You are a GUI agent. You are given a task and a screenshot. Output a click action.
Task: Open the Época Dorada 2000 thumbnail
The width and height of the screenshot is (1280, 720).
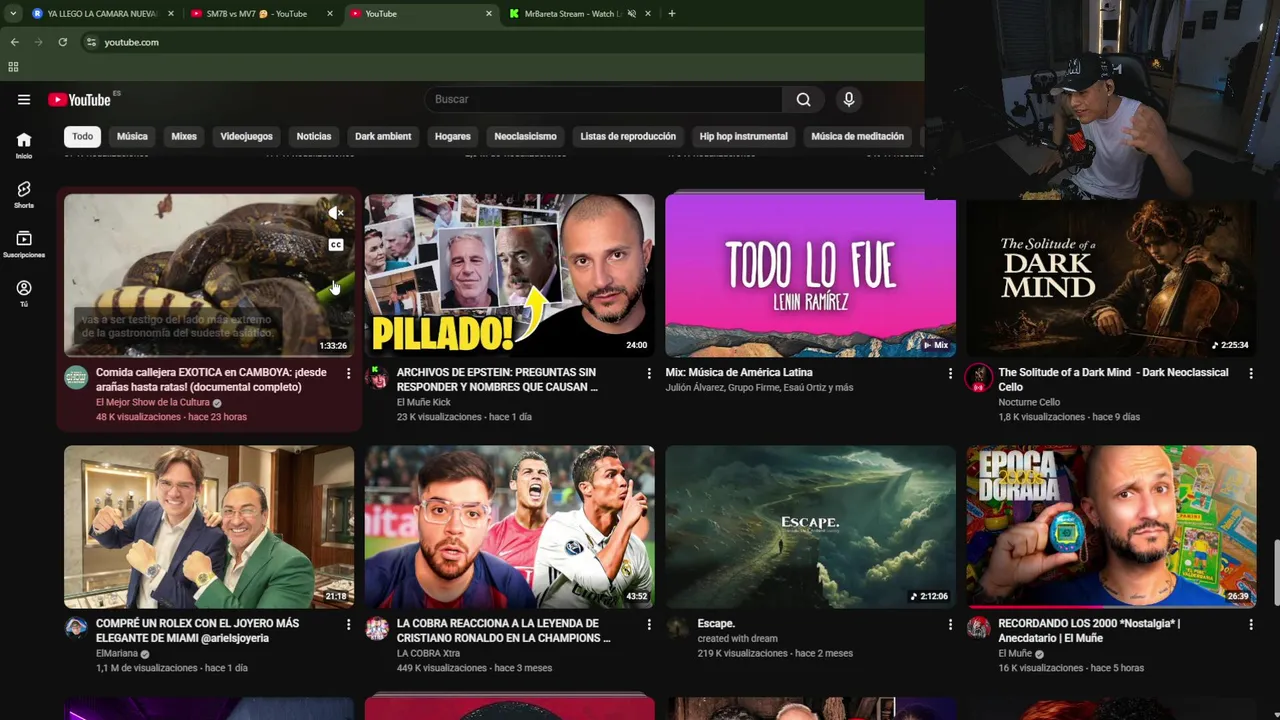[1111, 527]
